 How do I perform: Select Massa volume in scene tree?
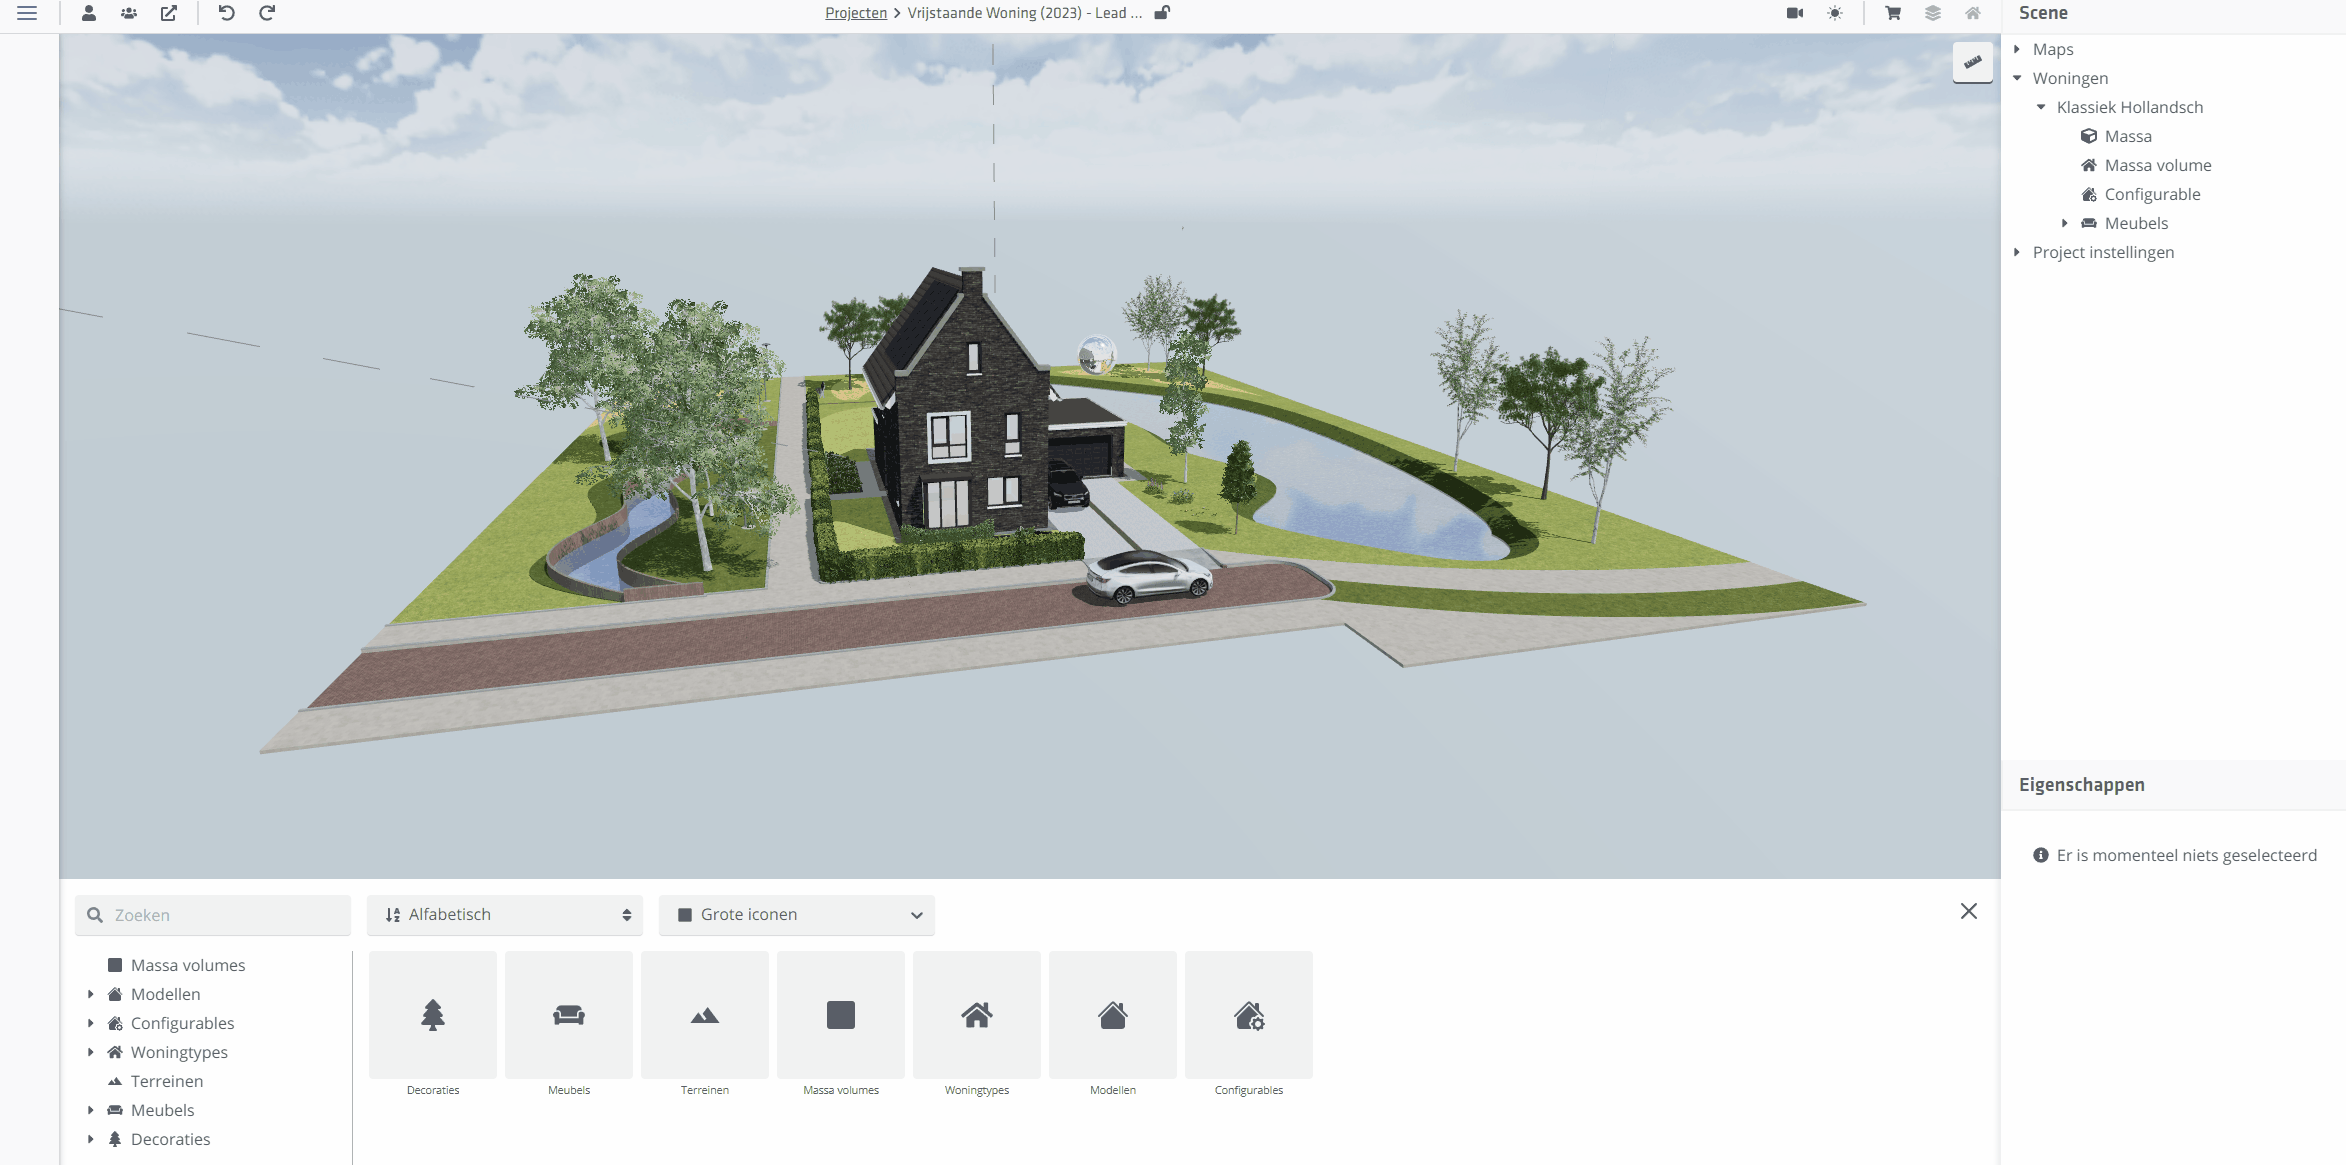(x=2157, y=165)
